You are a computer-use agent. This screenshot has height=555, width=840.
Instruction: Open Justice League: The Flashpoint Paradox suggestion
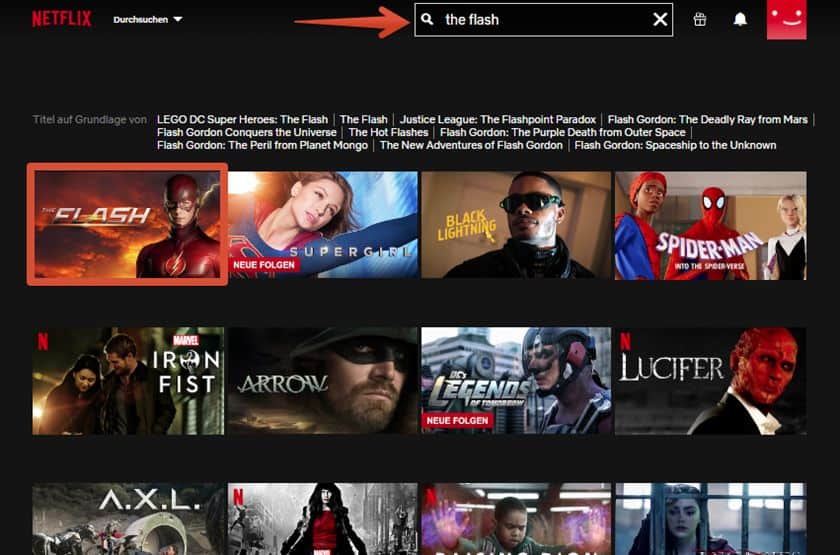tap(498, 119)
